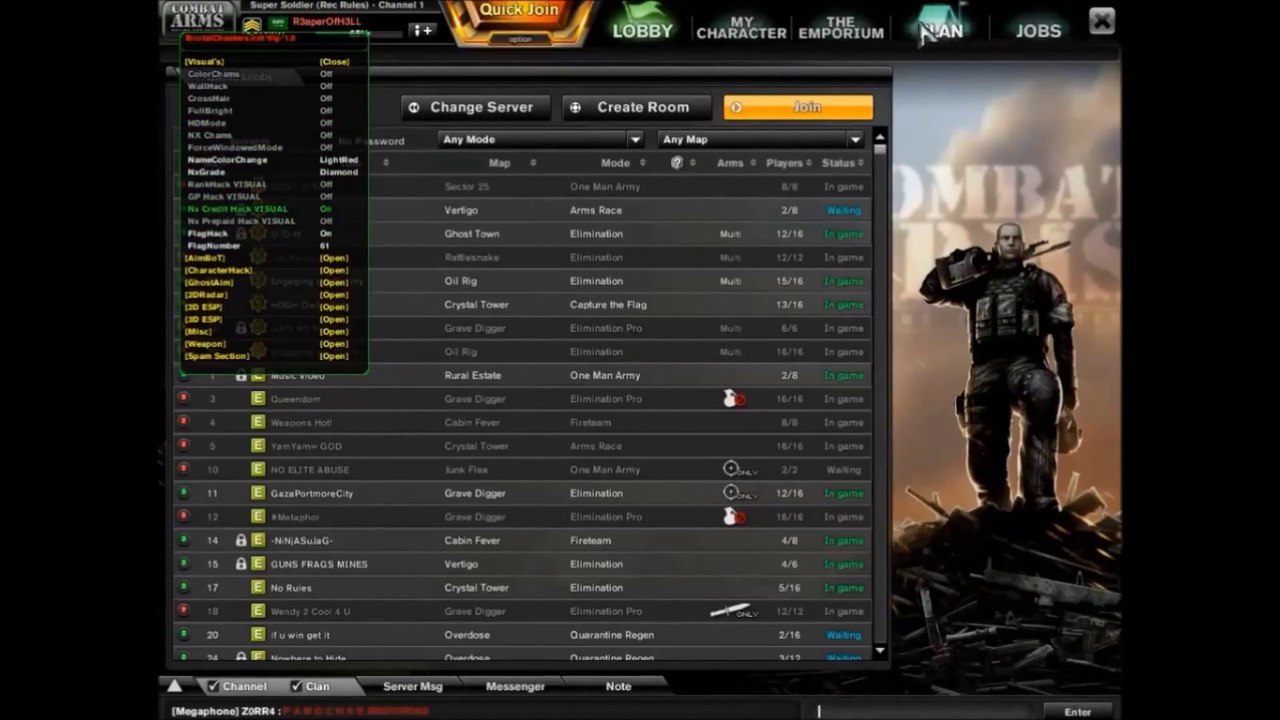Image resolution: width=1280 pixels, height=720 pixels.
Task: Click the lock icon on -NiNjASuJaG- room
Action: [x=241, y=541]
